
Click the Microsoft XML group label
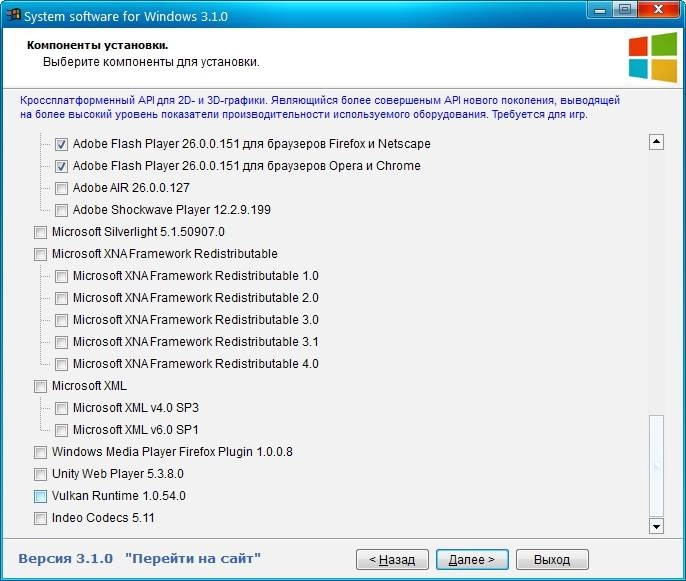click(x=89, y=386)
